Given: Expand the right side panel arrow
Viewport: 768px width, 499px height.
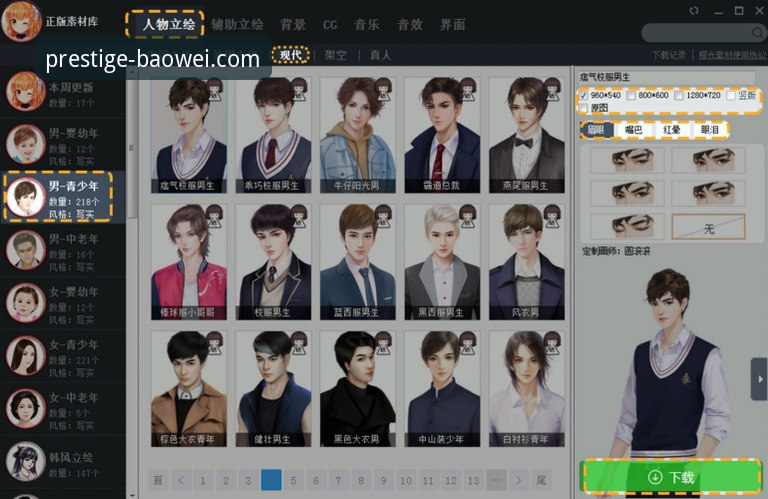Looking at the screenshot, I should point(759,379).
